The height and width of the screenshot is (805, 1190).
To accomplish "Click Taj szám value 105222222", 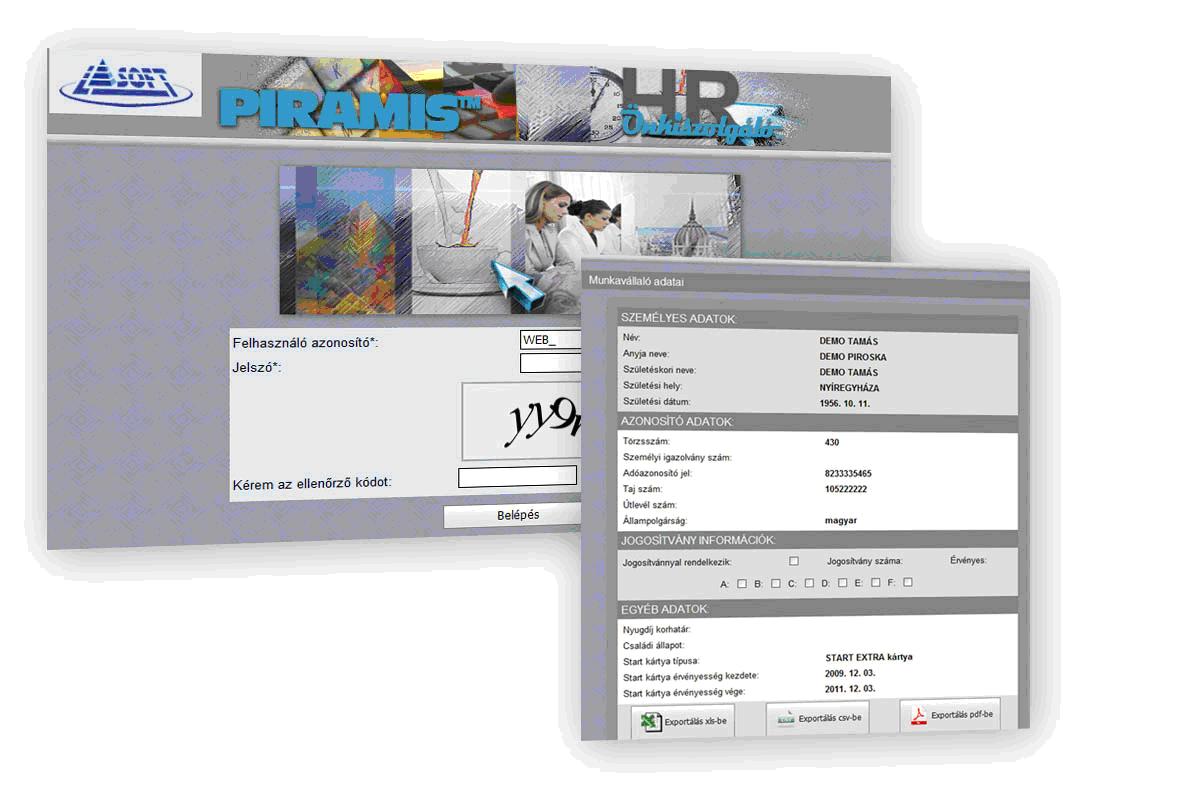I will (845, 489).
